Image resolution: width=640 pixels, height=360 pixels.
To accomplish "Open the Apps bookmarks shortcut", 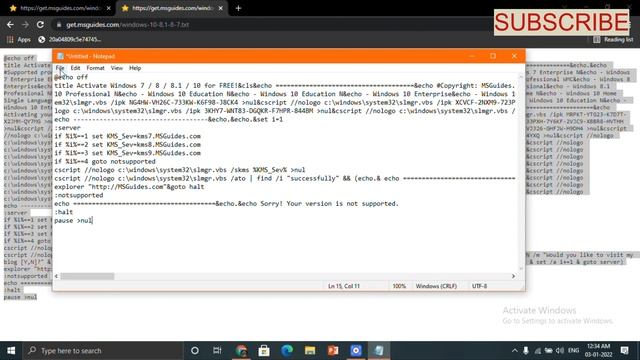I will point(19,40).
